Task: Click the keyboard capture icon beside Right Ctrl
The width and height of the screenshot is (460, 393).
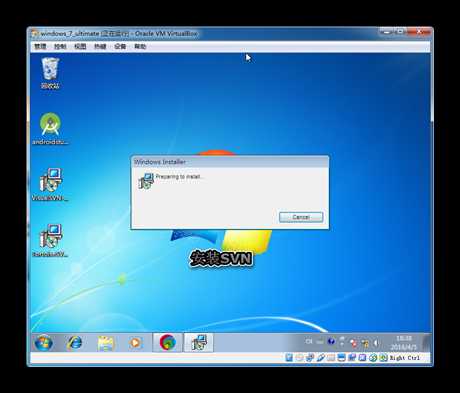Action: (383, 358)
